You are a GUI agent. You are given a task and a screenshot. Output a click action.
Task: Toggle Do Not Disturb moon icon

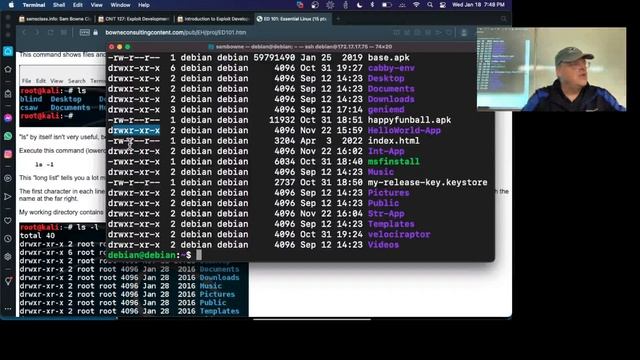coord(359,5)
